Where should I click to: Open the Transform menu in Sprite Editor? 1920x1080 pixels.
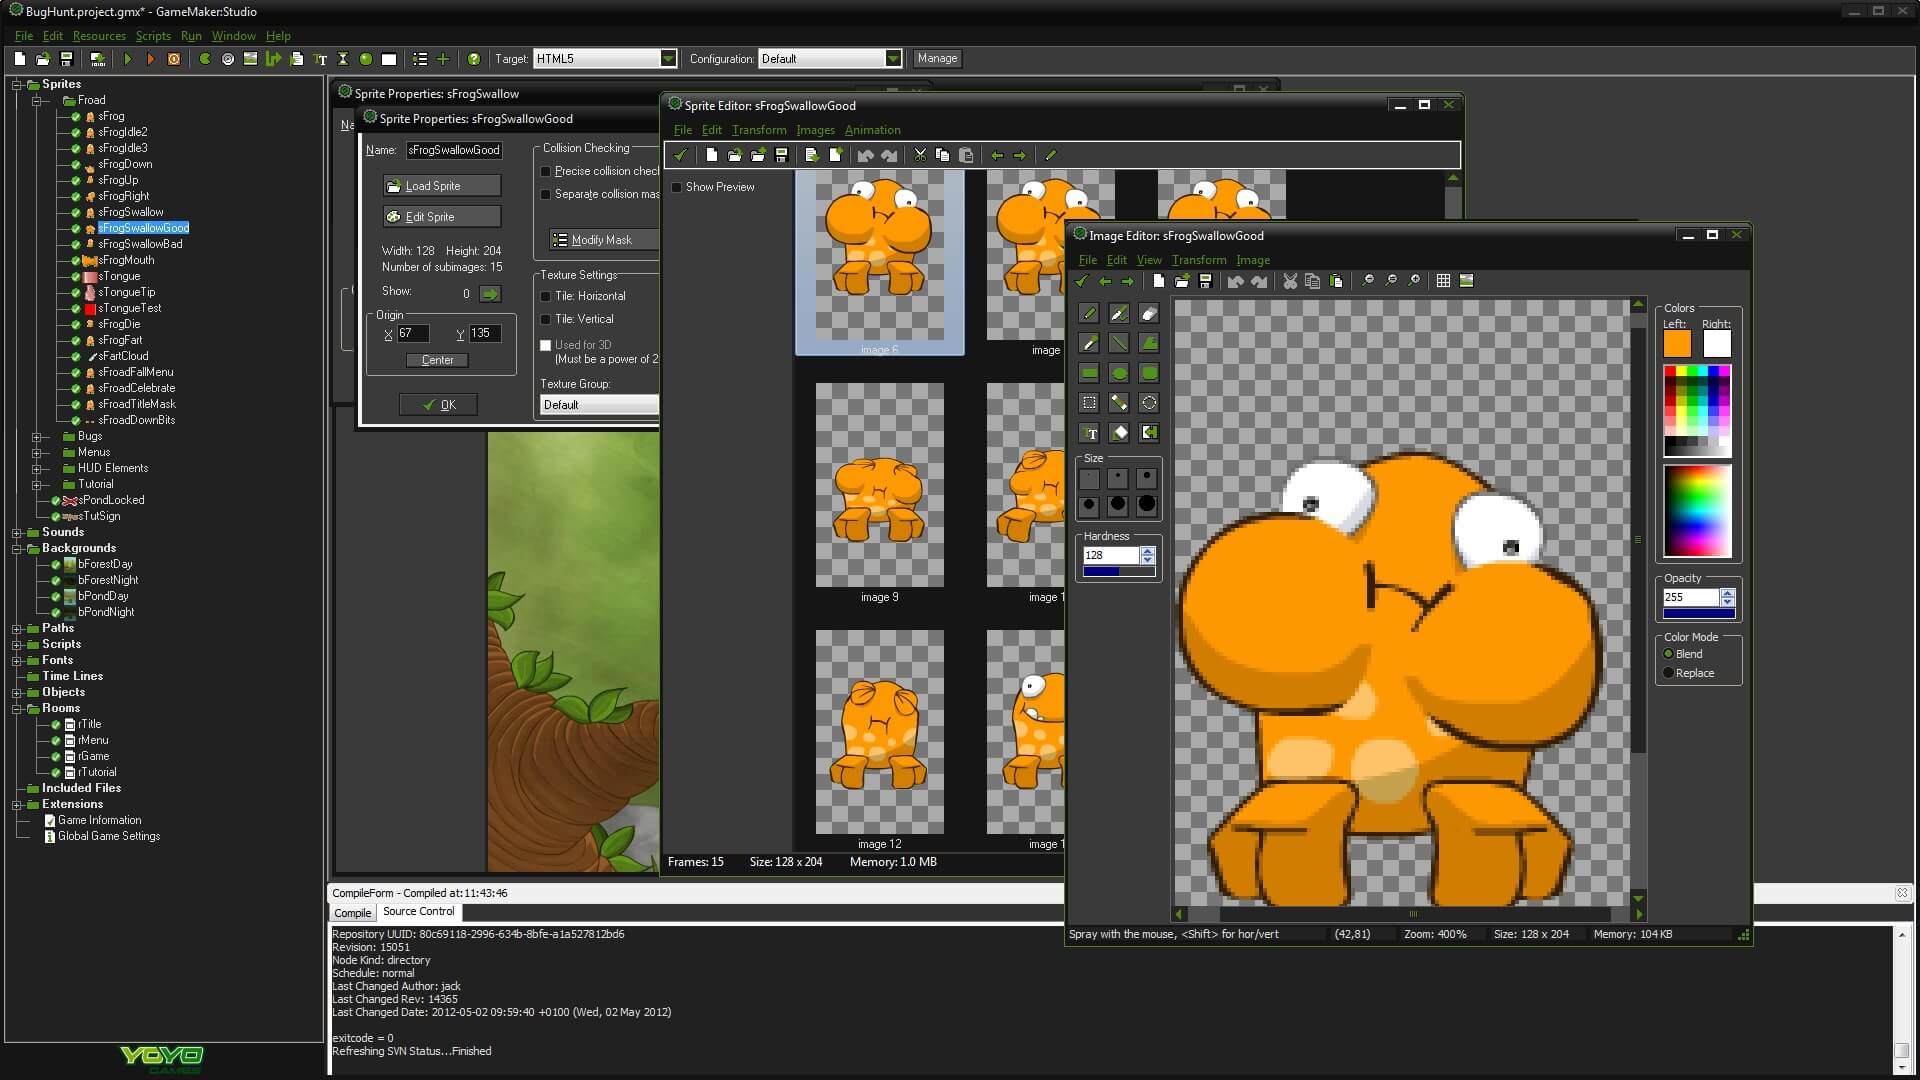[x=758, y=129]
